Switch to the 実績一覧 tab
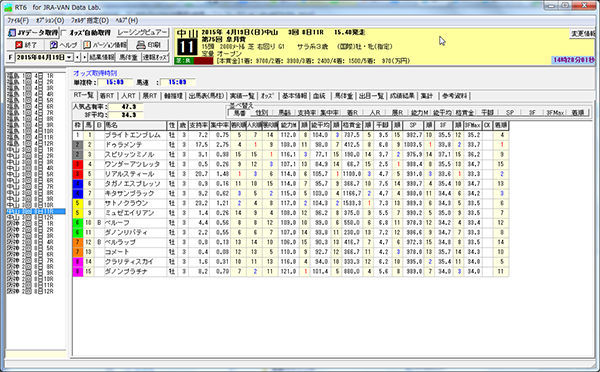 (x=242, y=96)
